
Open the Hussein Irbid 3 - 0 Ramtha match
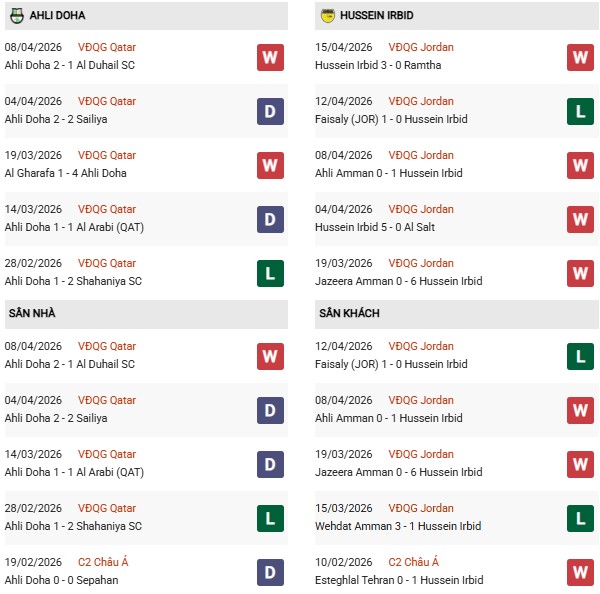click(x=380, y=65)
